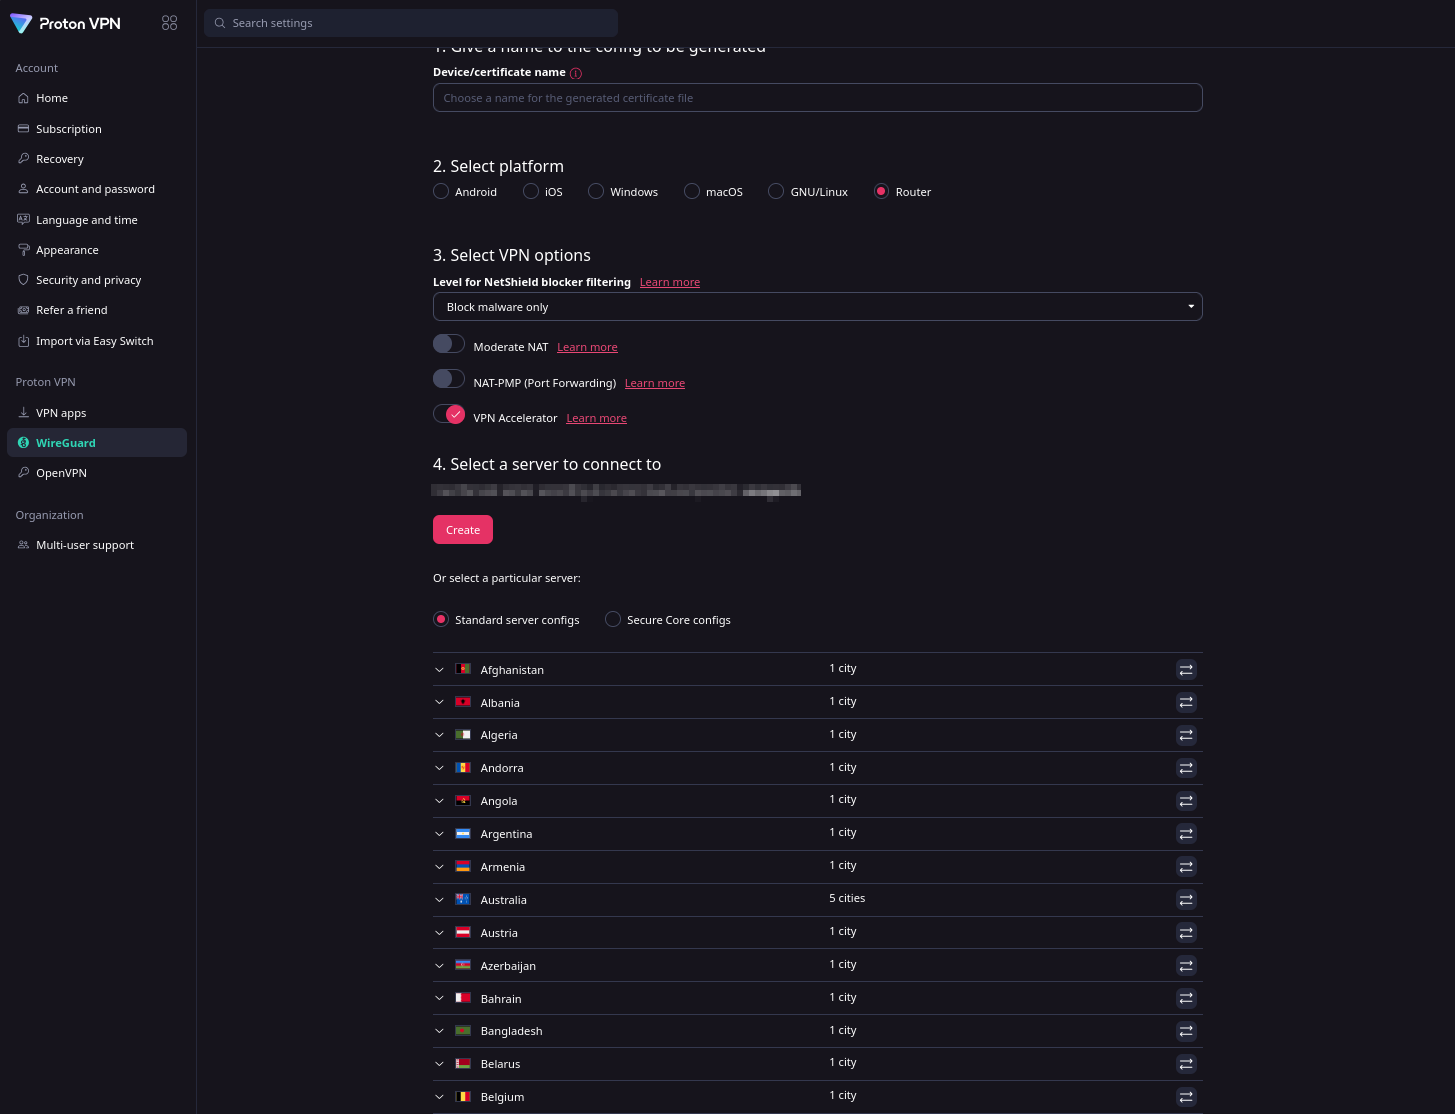Click the Proton VPN logo

(65, 23)
